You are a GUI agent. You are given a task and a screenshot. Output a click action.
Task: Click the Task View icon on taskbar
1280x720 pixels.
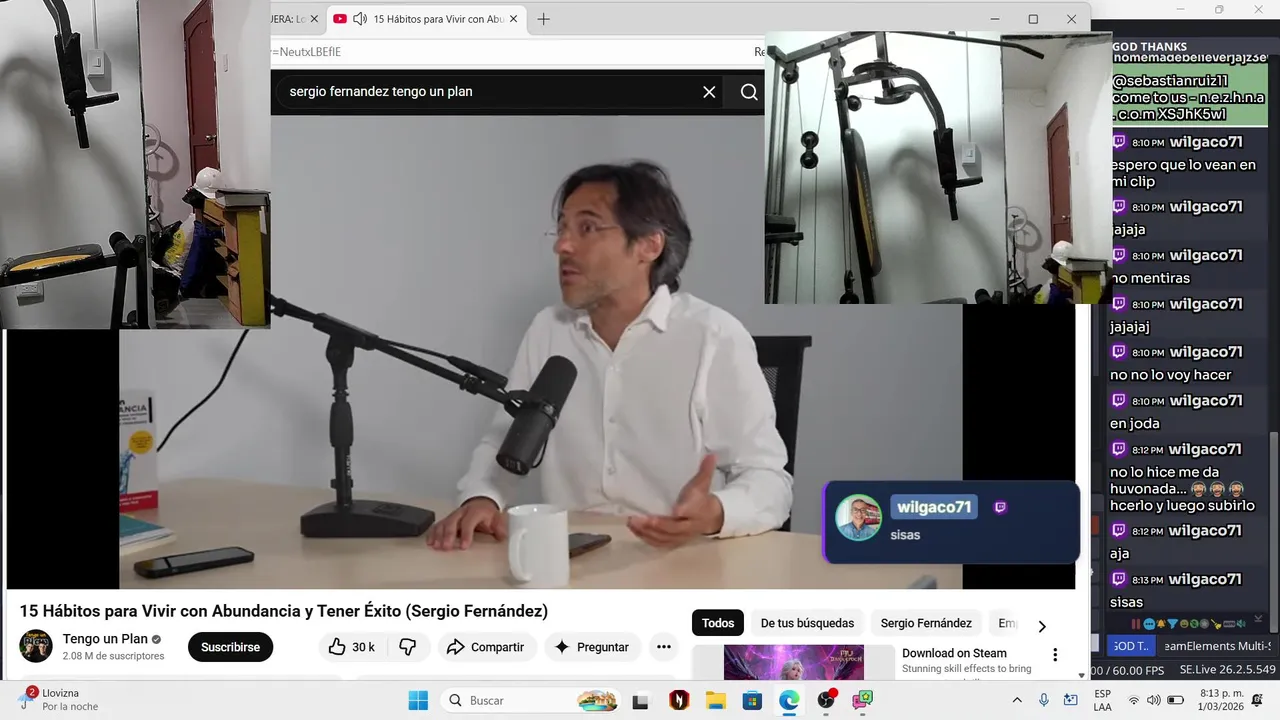(x=640, y=701)
